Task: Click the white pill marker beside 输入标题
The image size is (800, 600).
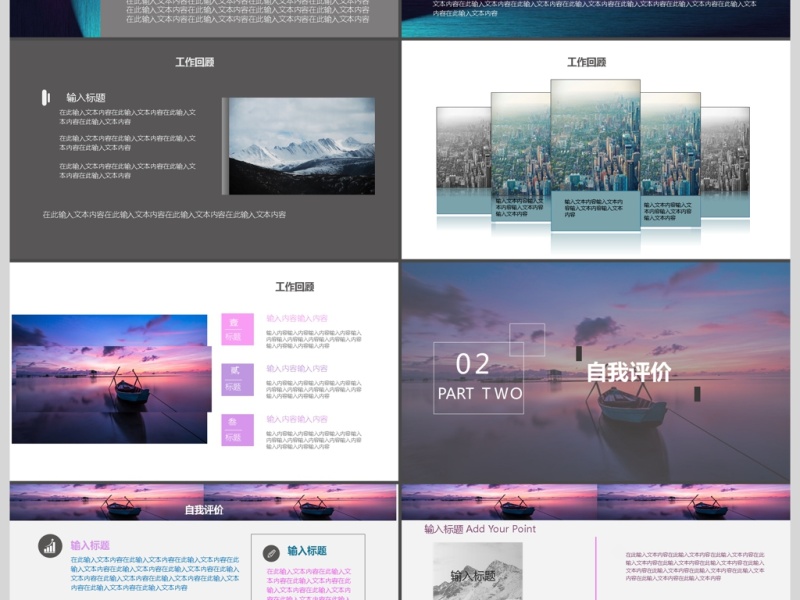Action: click(x=46, y=97)
